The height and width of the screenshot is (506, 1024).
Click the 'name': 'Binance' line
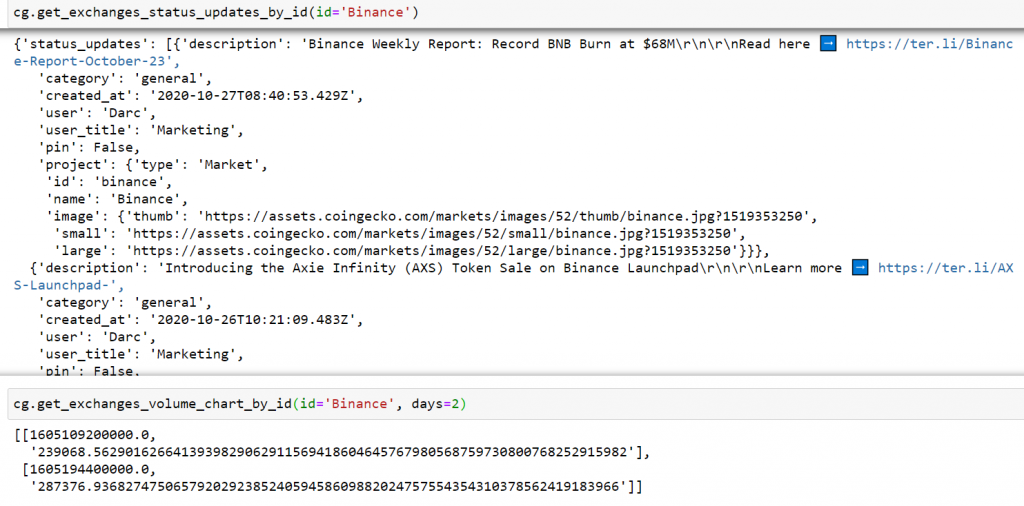click(x=117, y=198)
